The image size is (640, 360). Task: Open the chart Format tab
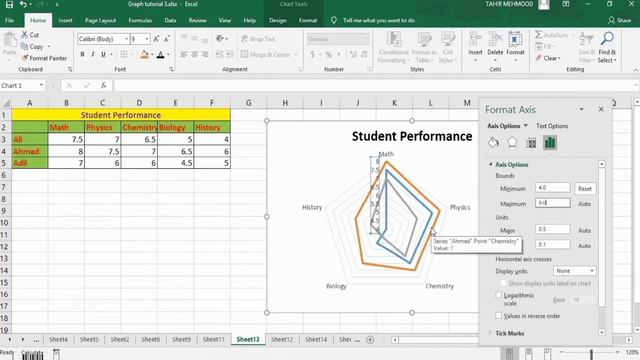tap(308, 20)
